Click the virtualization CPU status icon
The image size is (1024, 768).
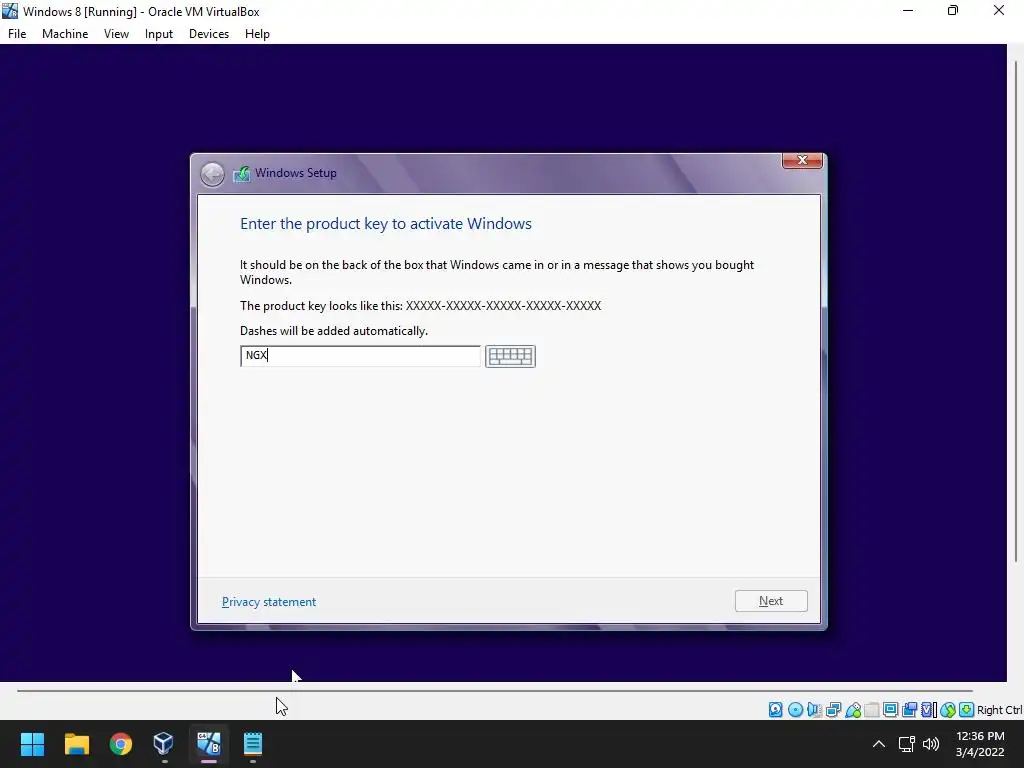928,710
